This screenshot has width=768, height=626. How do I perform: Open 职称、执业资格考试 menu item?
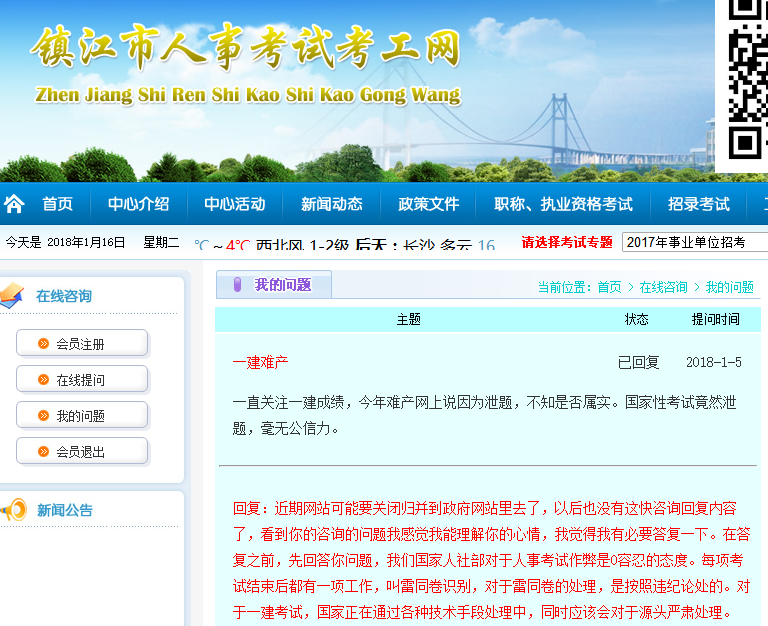click(x=563, y=204)
